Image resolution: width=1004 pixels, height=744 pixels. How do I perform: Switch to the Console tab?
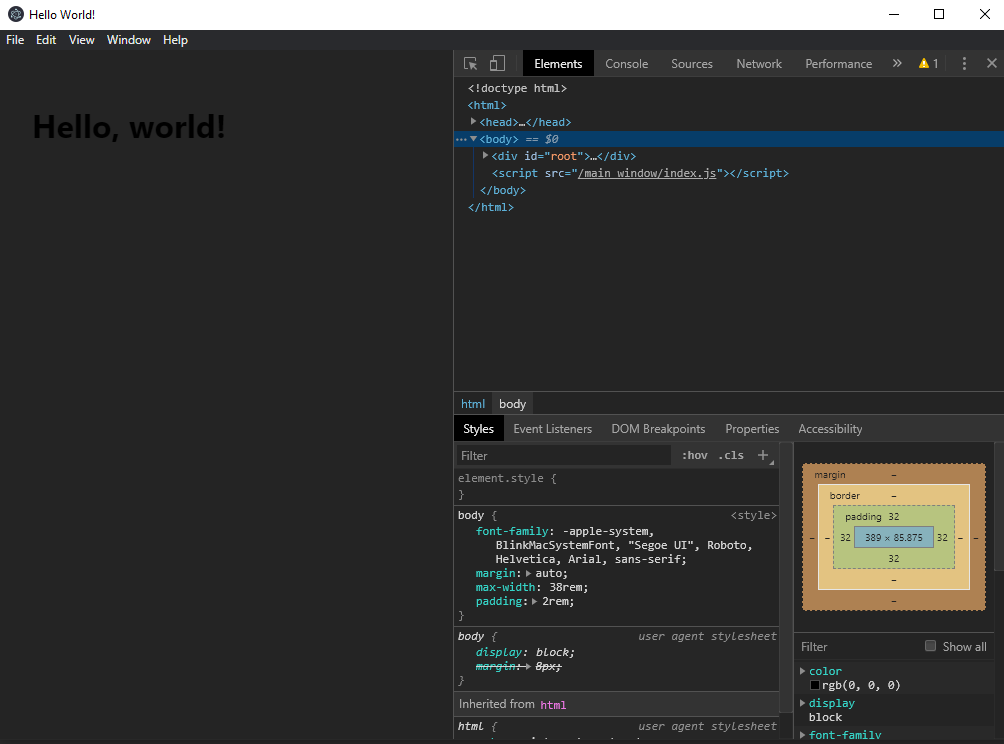pyautogui.click(x=627, y=64)
